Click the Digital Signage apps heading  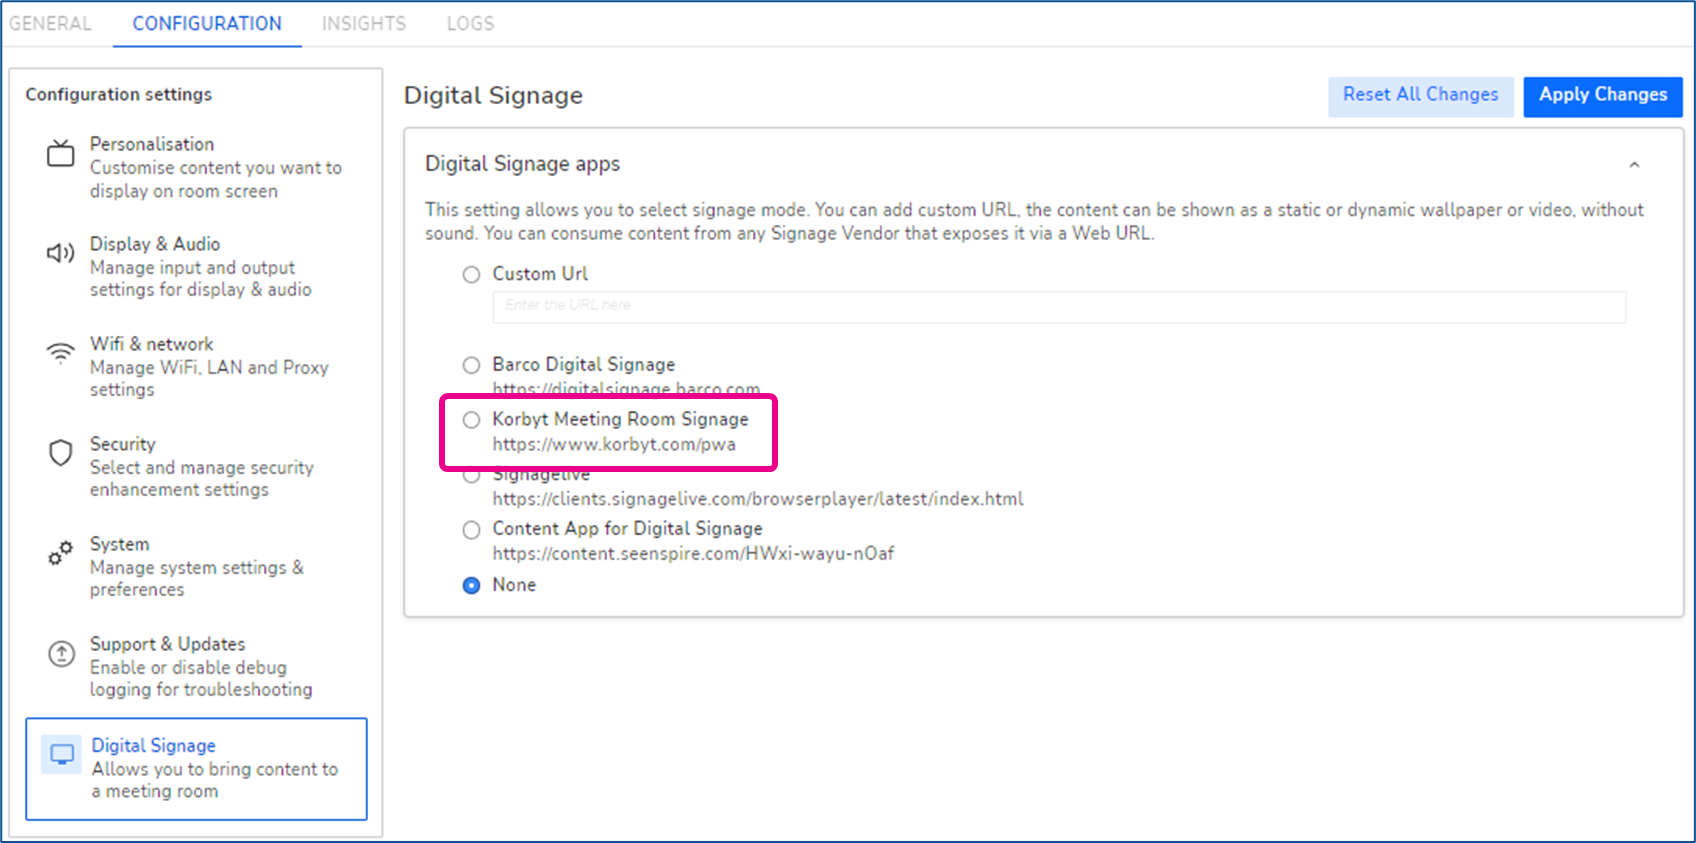pos(522,164)
